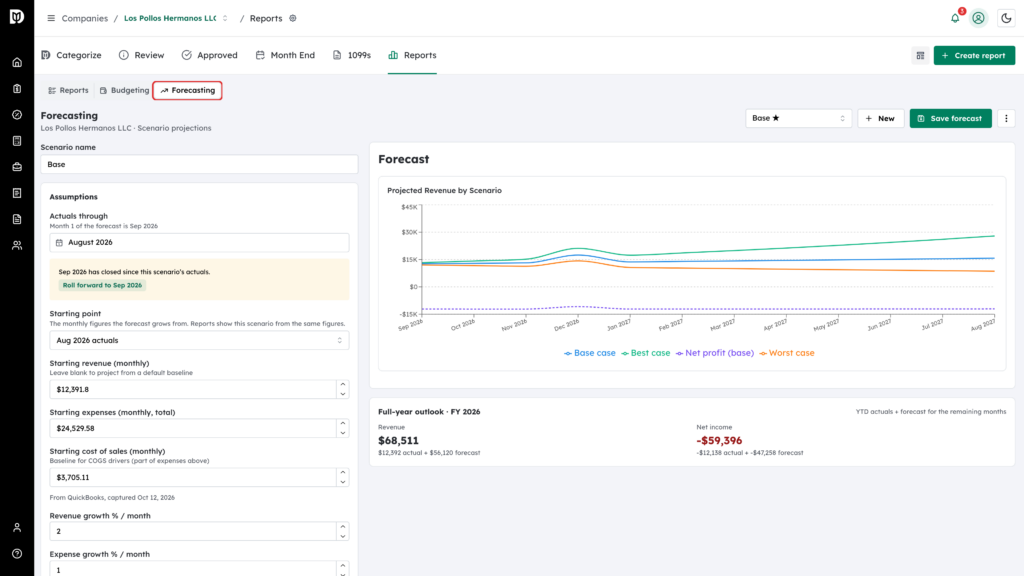Click the app logo at top left

pos(17,16)
